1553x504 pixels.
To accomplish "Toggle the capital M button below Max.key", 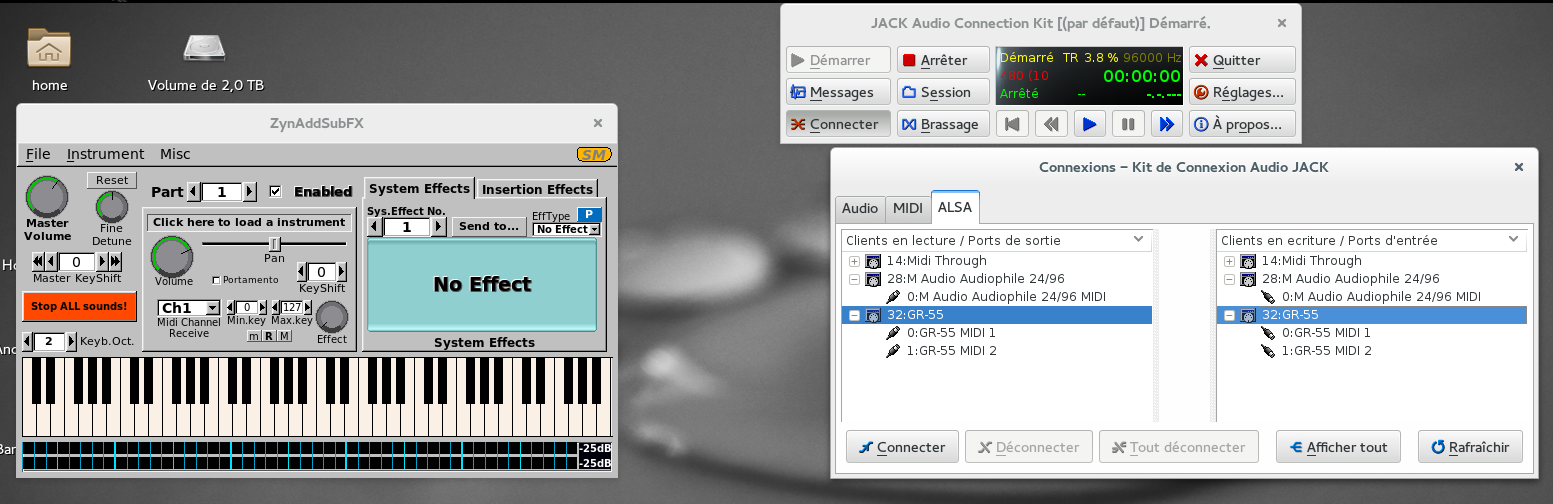I will 284,336.
